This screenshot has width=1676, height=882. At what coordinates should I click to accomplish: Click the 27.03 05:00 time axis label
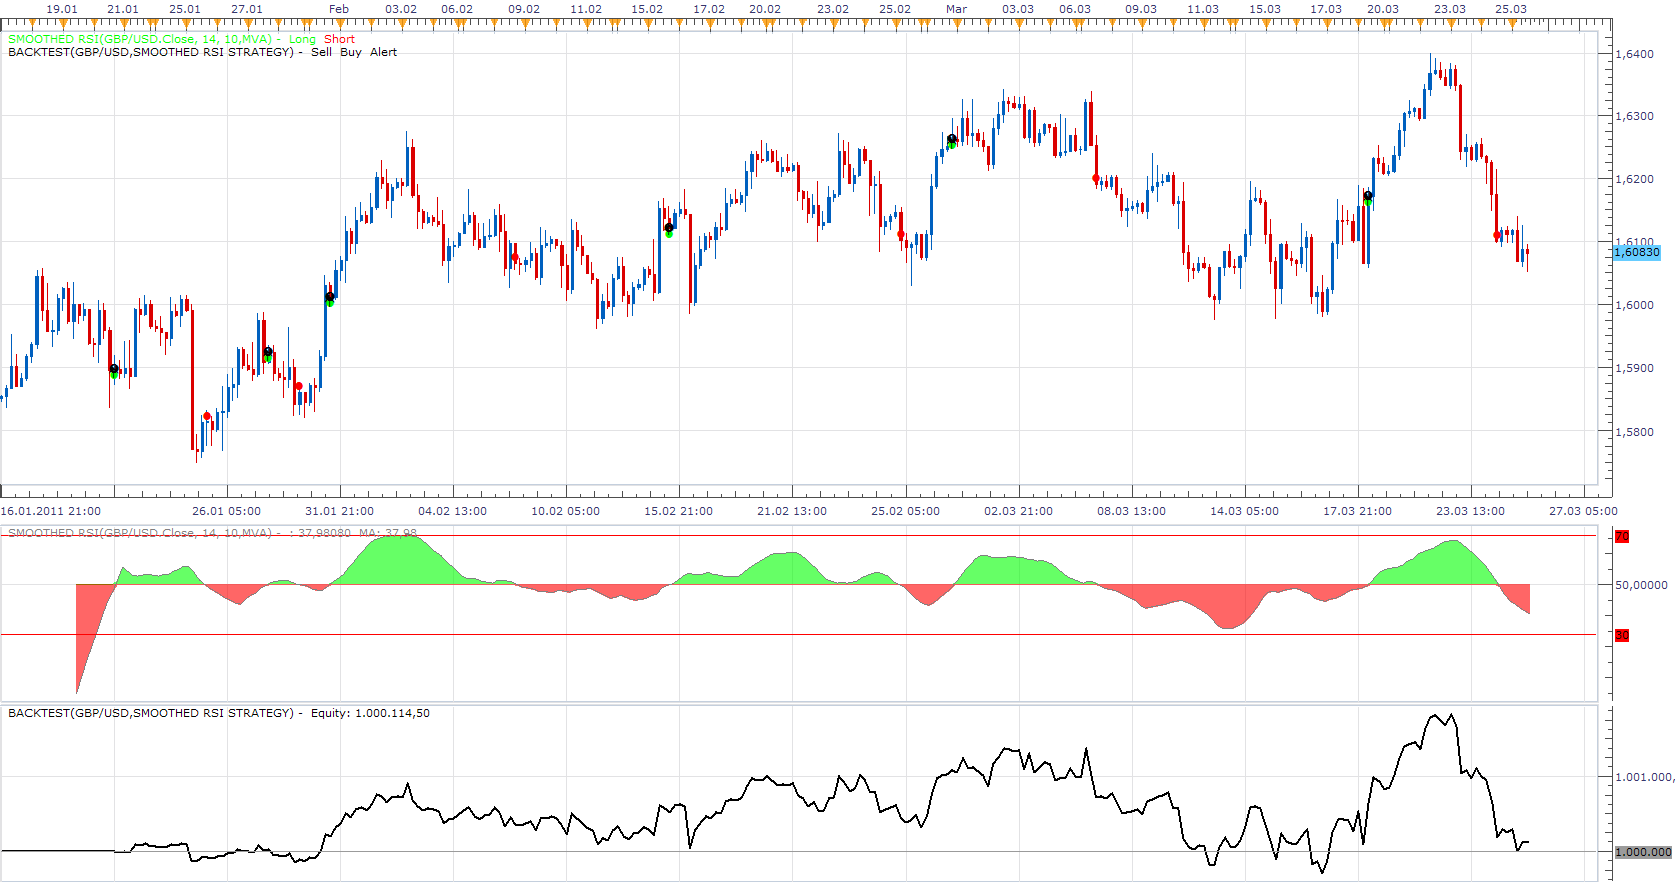(x=1583, y=511)
